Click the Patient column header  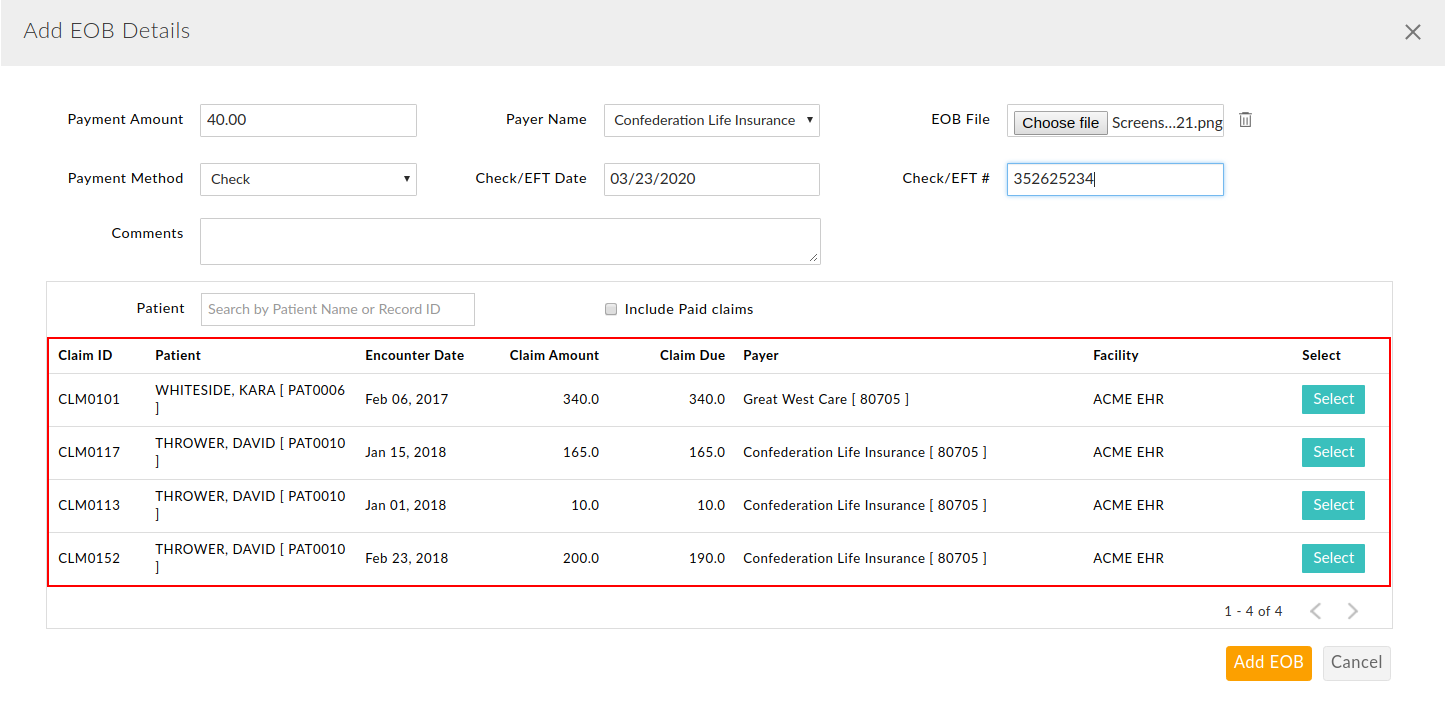point(178,355)
